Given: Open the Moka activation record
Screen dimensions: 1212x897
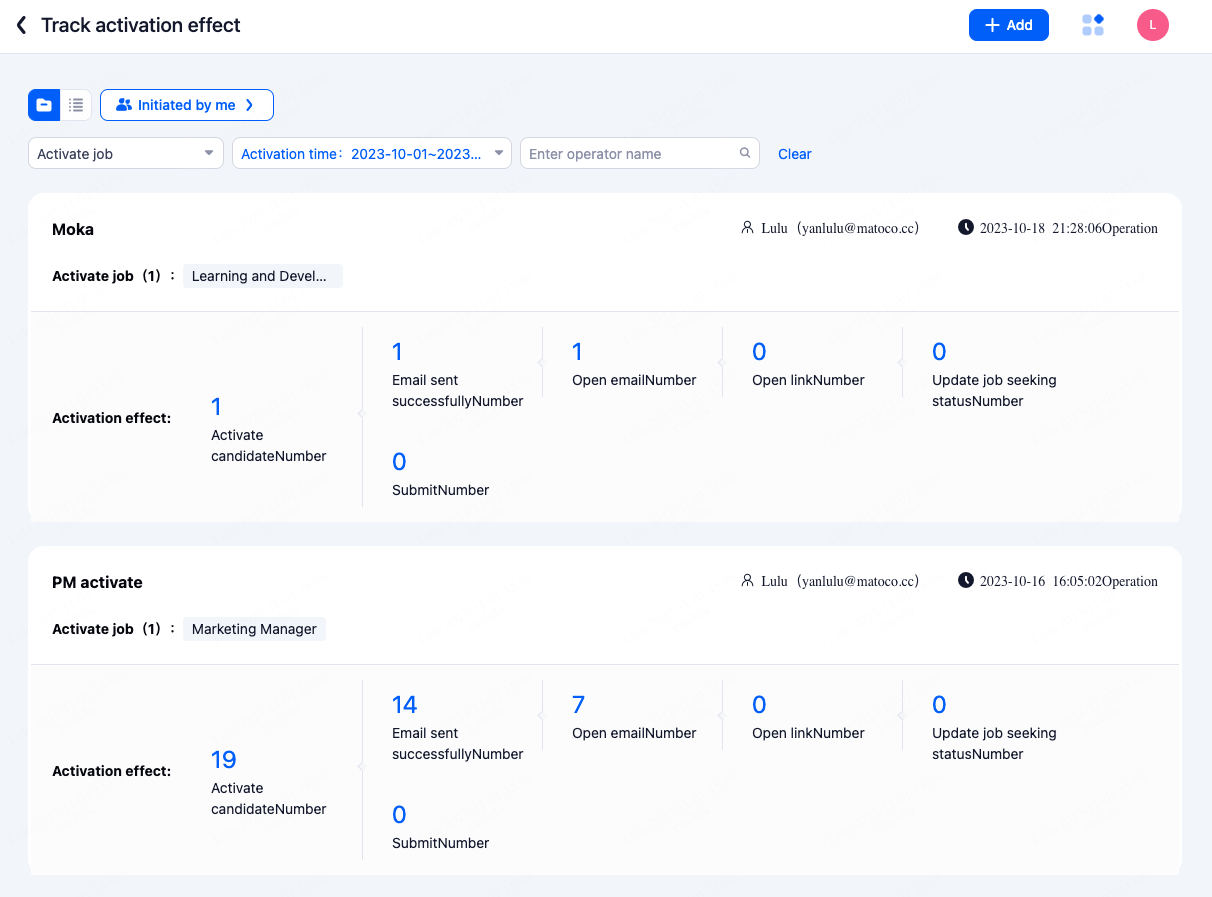Looking at the screenshot, I should 73,230.
